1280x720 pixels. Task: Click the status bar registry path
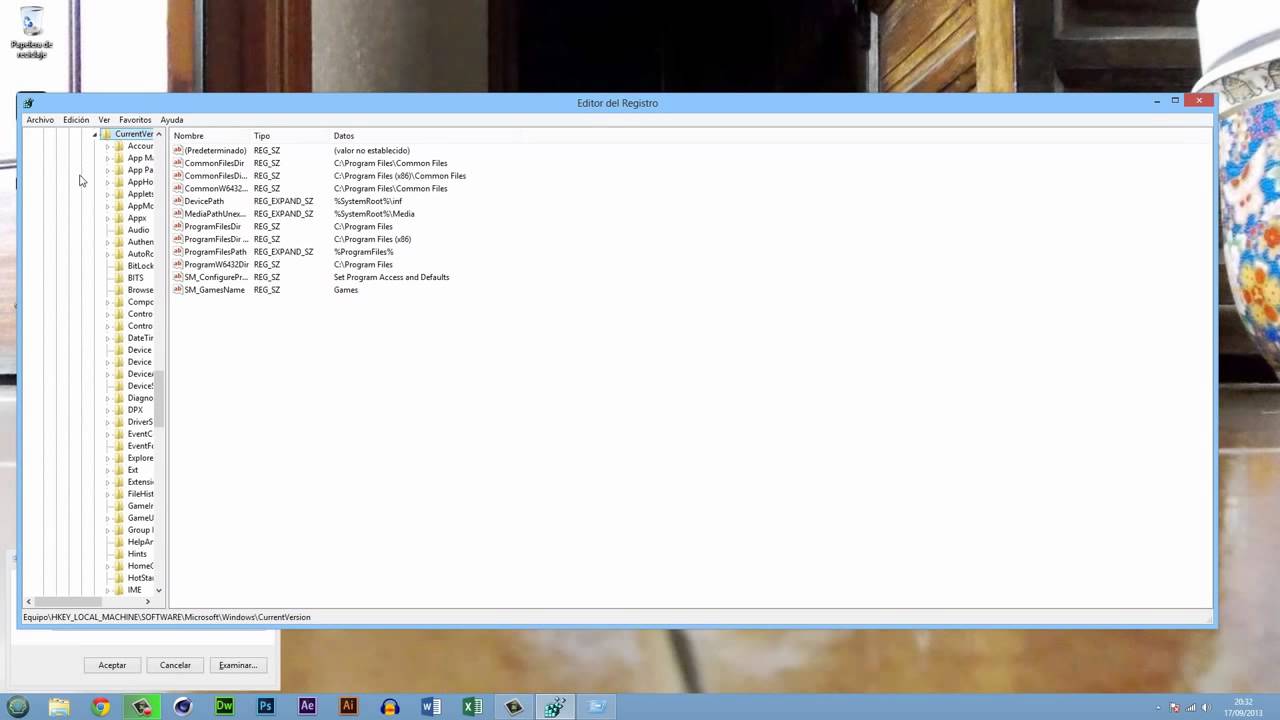[167, 617]
